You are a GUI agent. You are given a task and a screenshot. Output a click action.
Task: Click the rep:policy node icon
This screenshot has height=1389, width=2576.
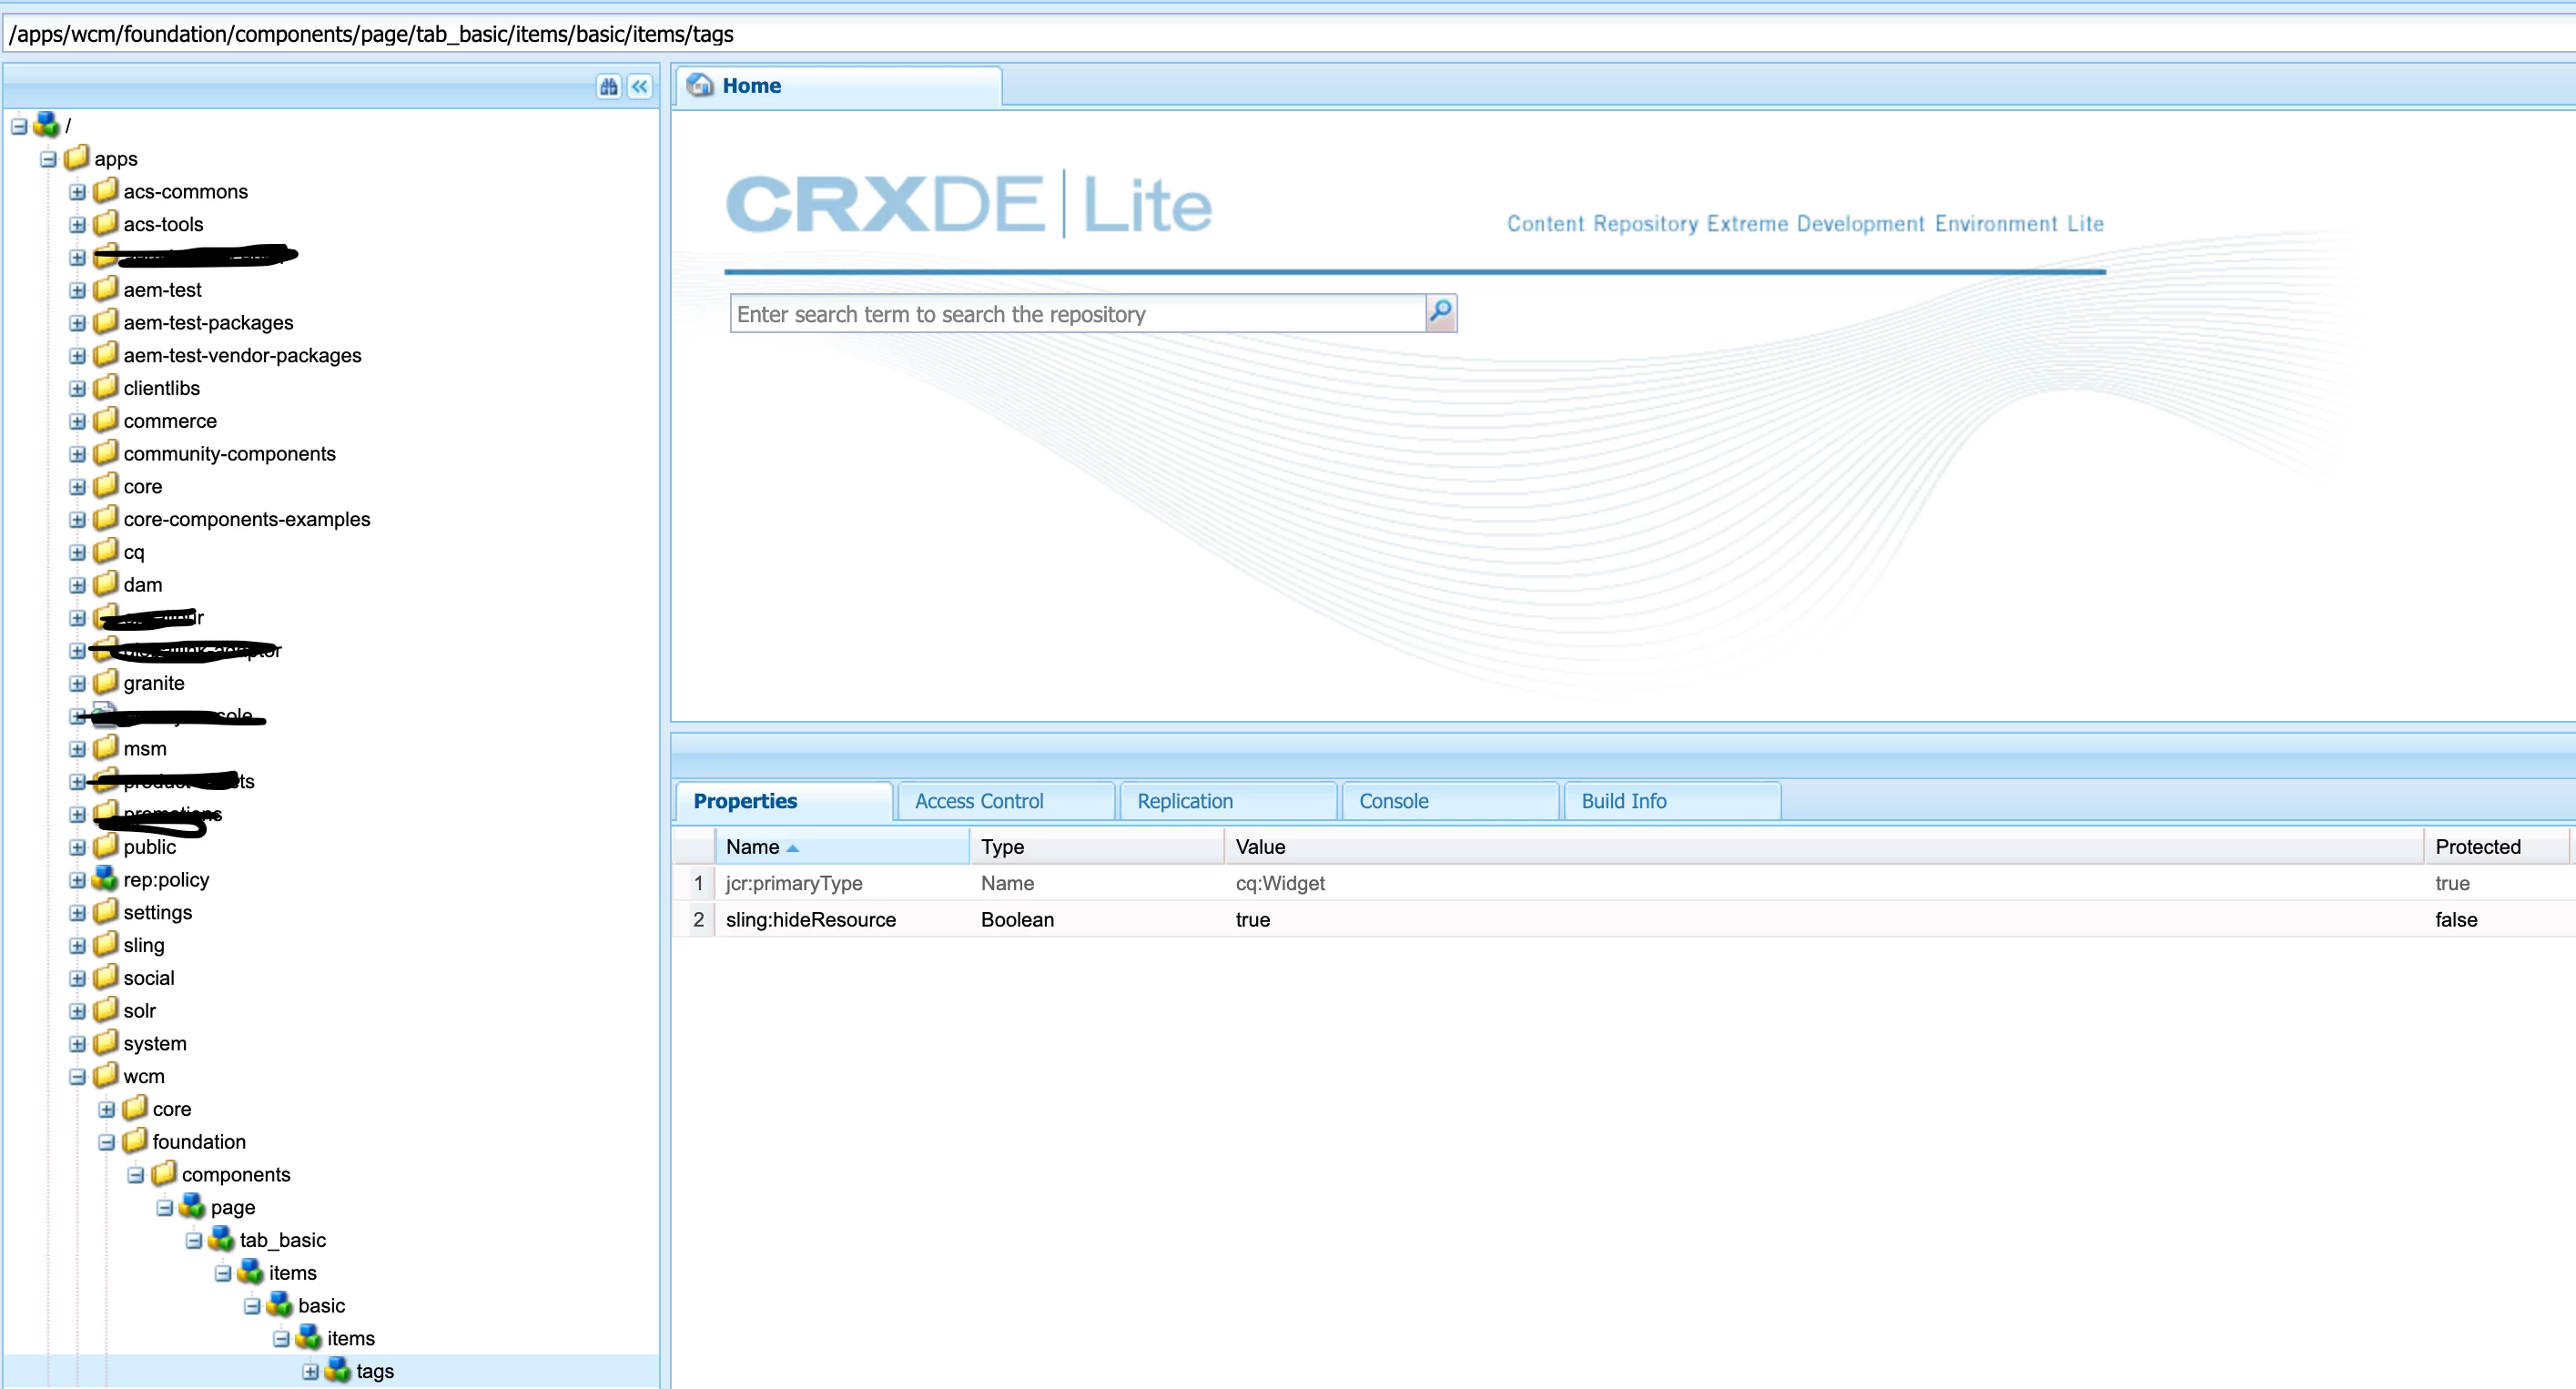point(105,879)
